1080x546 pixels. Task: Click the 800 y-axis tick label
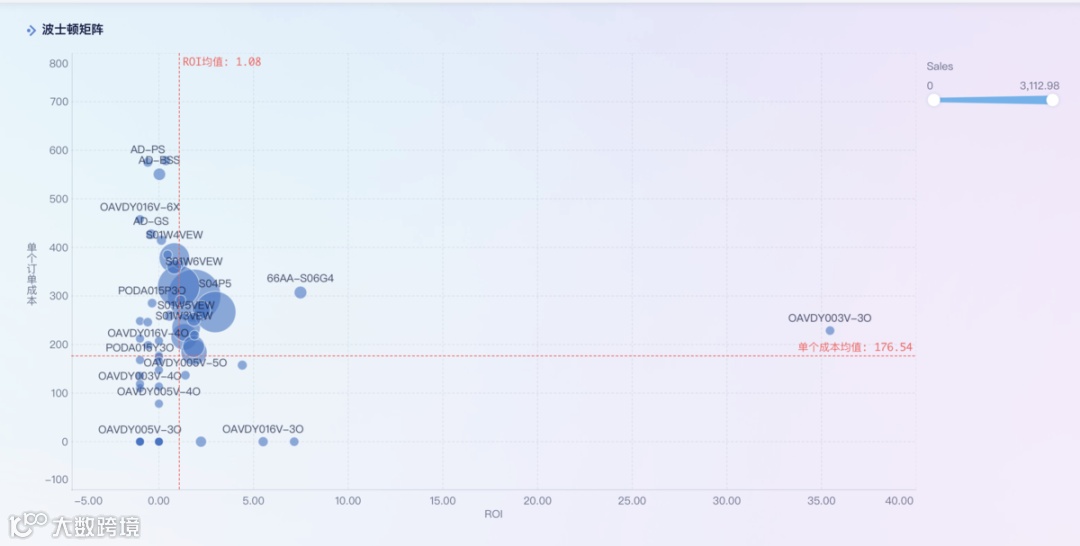59,63
